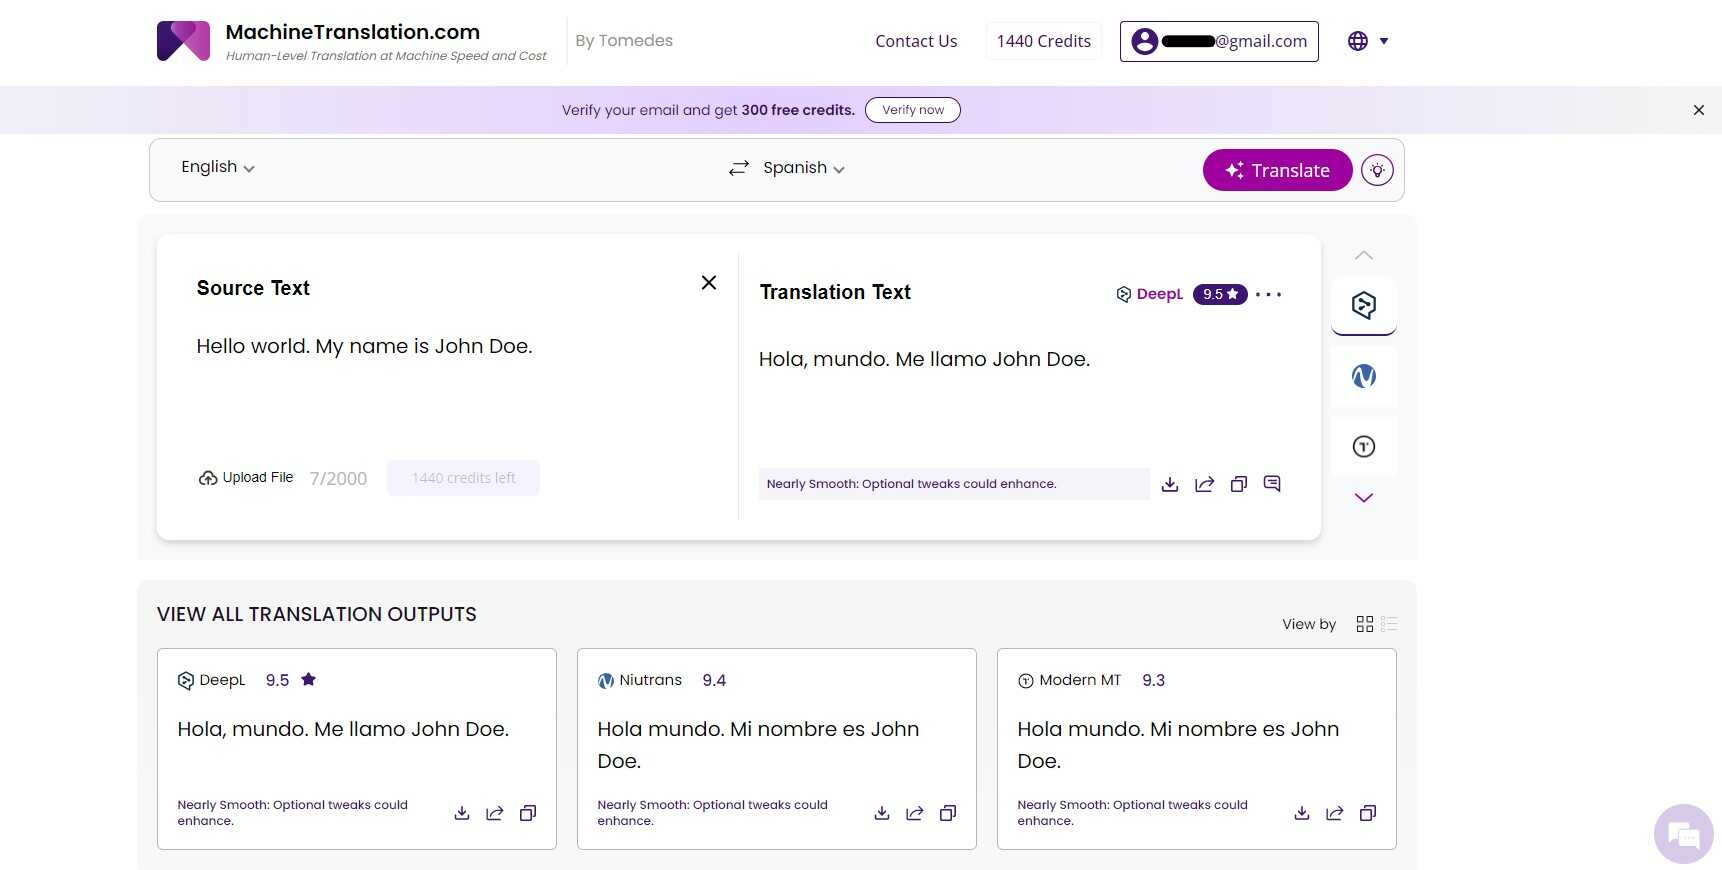Download the DeepL translation in main panel
Screen dimensions: 1722x870
tap(1170, 485)
